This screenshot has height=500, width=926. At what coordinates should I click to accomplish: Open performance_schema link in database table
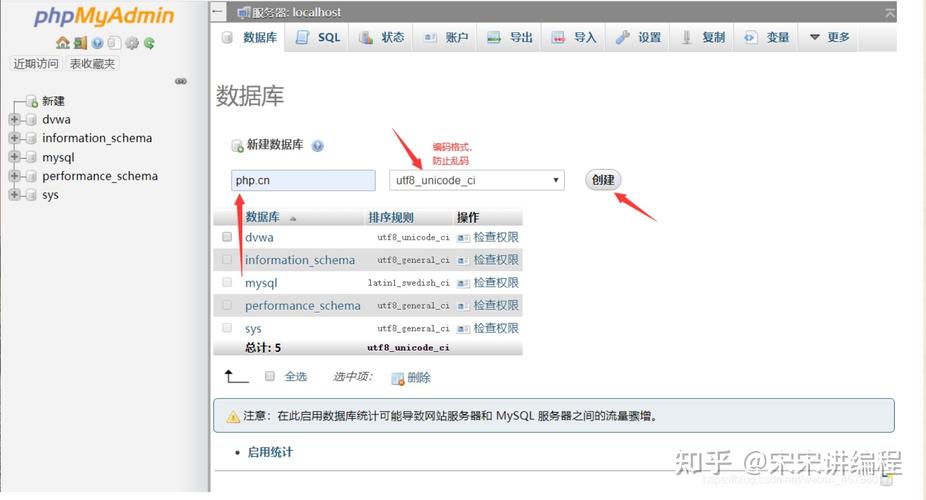302,306
